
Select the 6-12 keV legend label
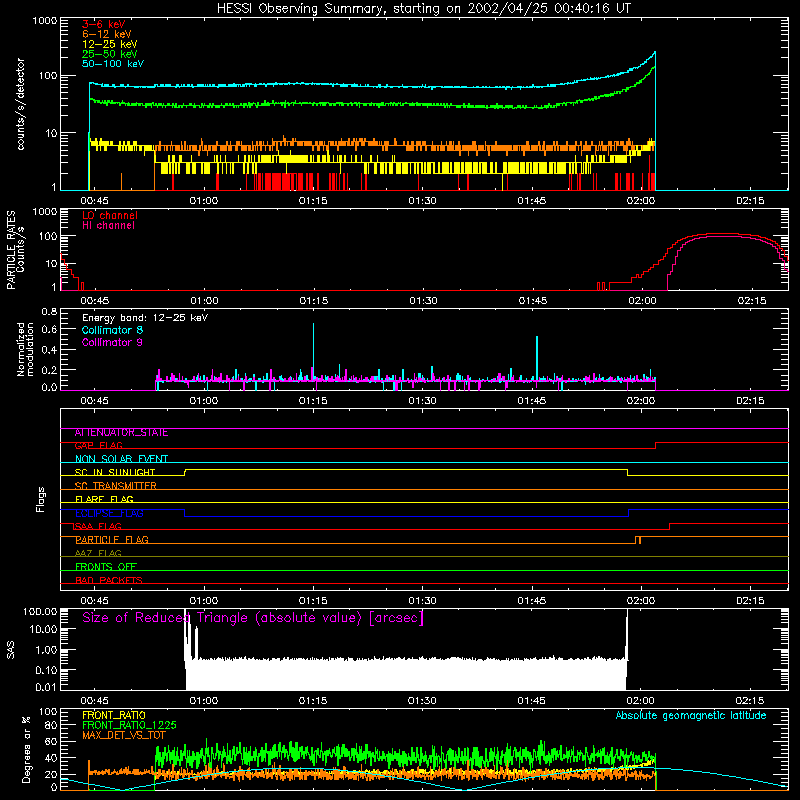point(107,34)
